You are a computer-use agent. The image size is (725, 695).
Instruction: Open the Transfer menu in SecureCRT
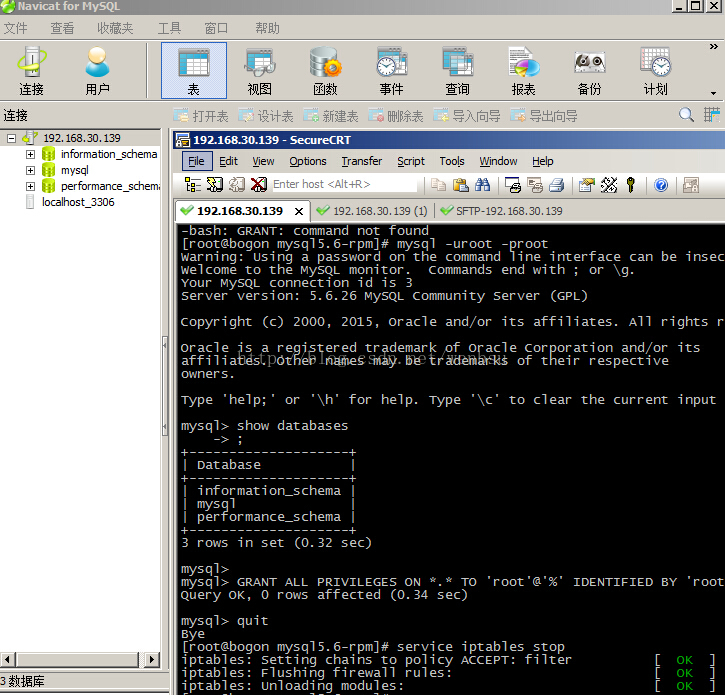pos(362,161)
